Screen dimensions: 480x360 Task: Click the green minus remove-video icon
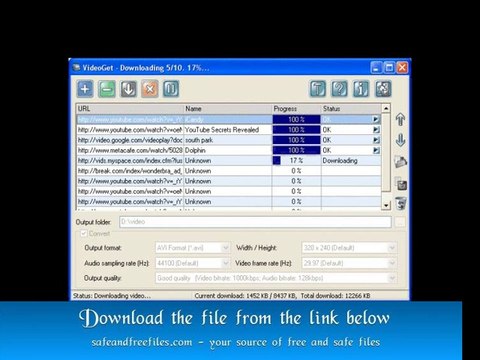pos(107,89)
